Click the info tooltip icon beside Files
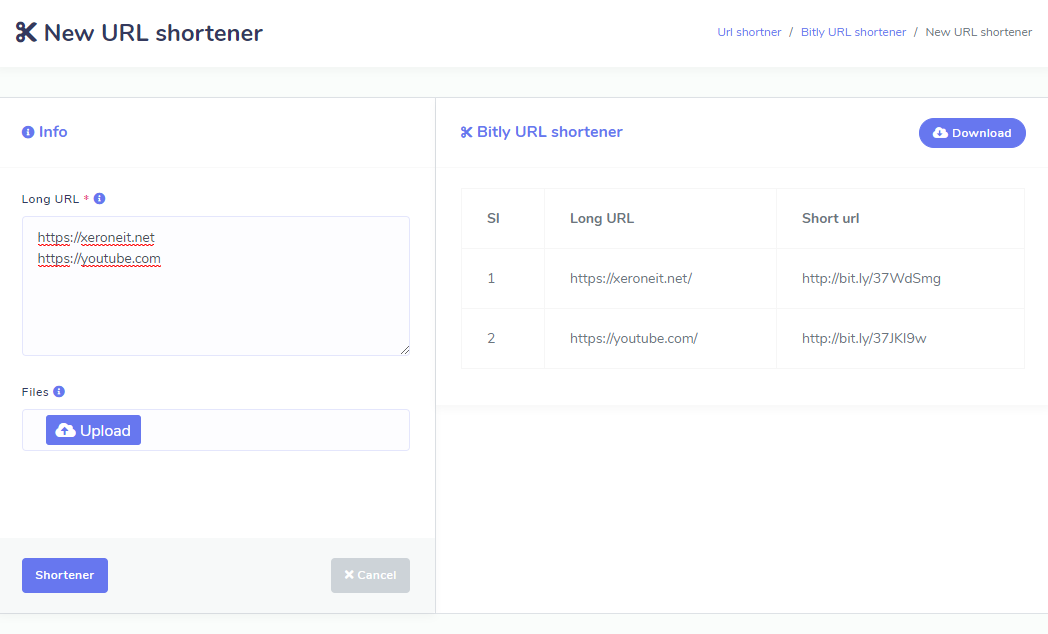Viewport: 1048px width, 634px height. (x=59, y=392)
